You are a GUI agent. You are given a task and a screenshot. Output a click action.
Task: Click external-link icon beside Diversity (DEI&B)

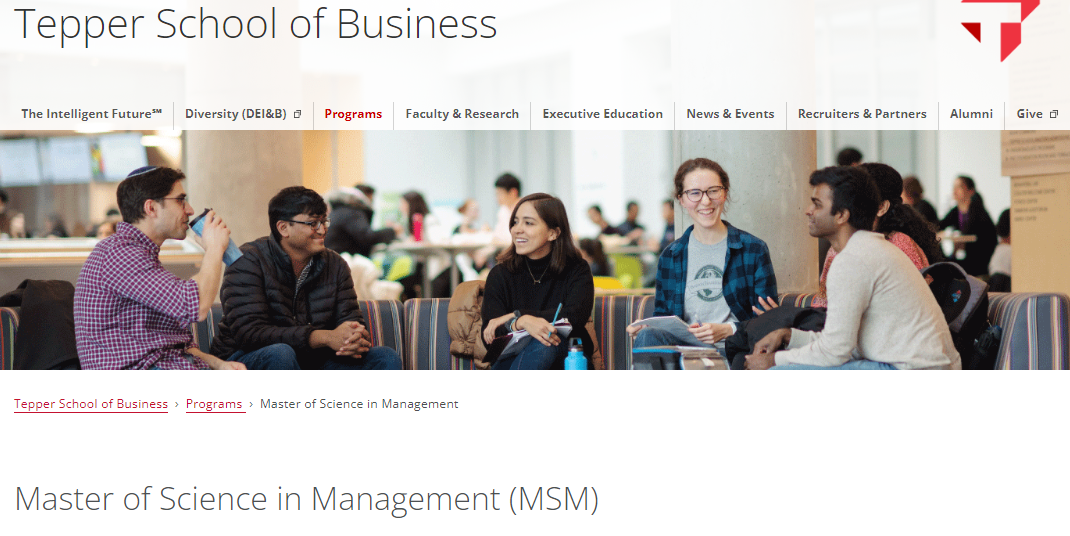297,114
